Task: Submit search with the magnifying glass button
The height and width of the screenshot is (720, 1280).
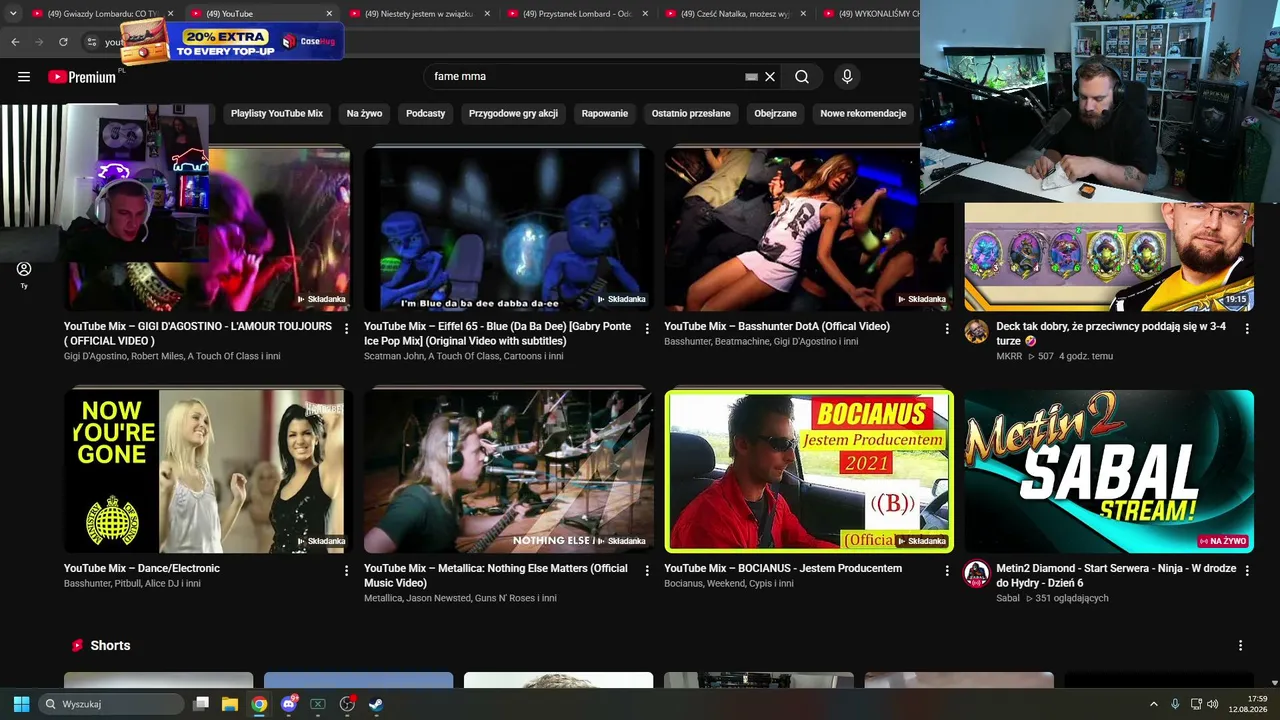Action: point(802,77)
